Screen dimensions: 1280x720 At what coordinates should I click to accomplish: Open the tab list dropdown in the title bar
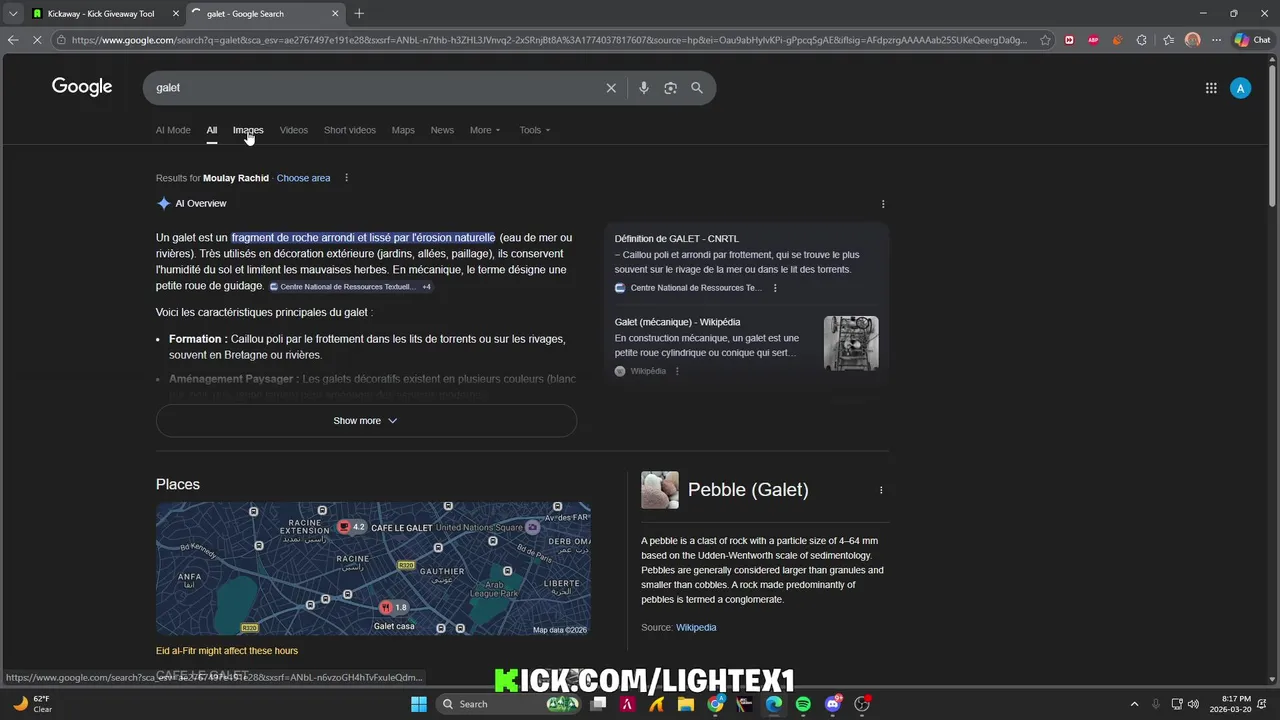[12, 14]
